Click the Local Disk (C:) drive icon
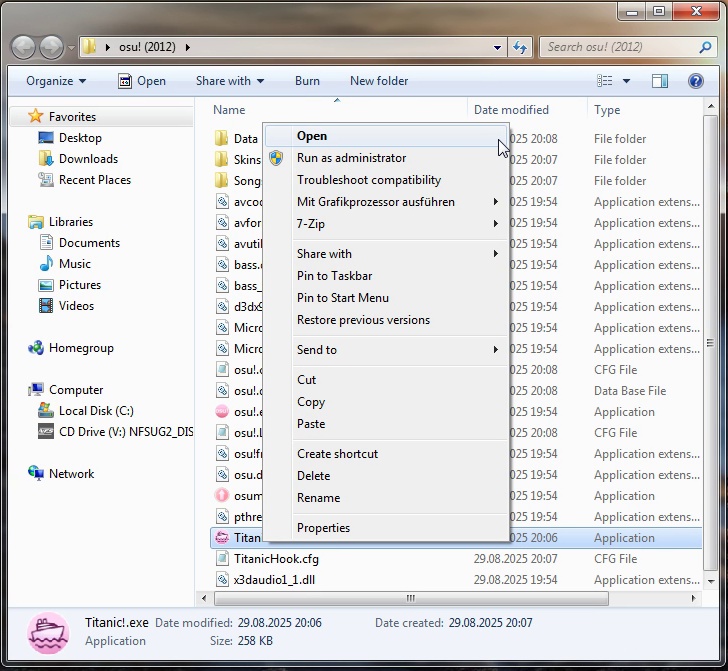Viewport: 728px width, 671px height. coord(46,410)
